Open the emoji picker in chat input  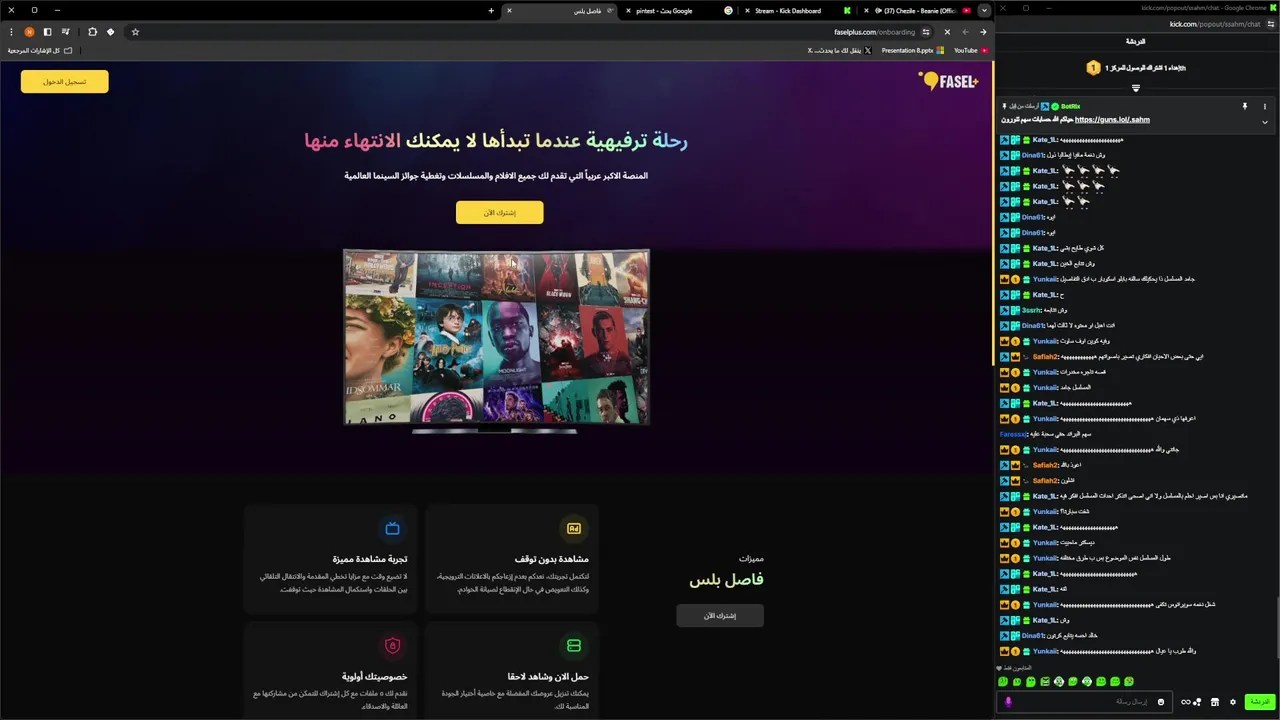pyautogui.click(x=1161, y=702)
